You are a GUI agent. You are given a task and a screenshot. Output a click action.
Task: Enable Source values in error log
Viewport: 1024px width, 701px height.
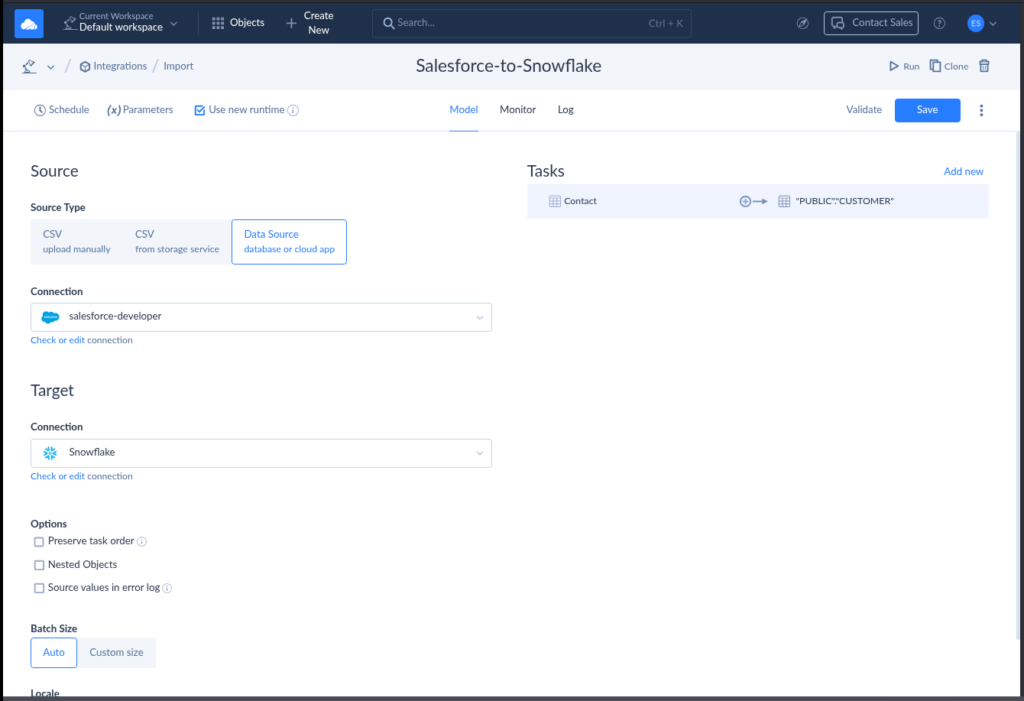point(39,588)
